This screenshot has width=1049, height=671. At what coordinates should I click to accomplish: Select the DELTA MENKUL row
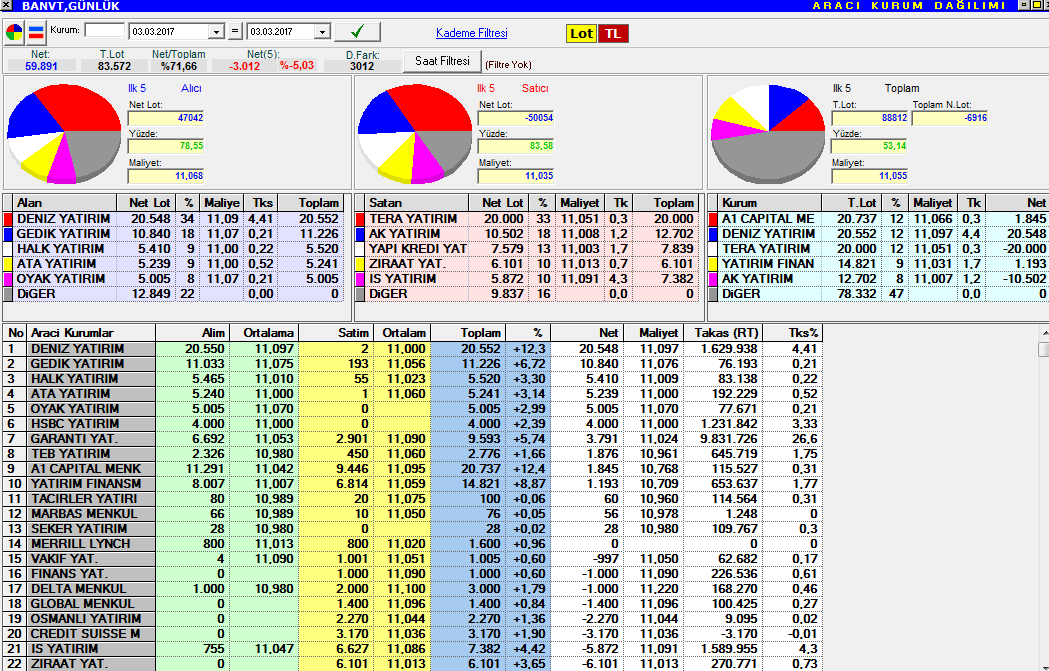click(x=413, y=589)
